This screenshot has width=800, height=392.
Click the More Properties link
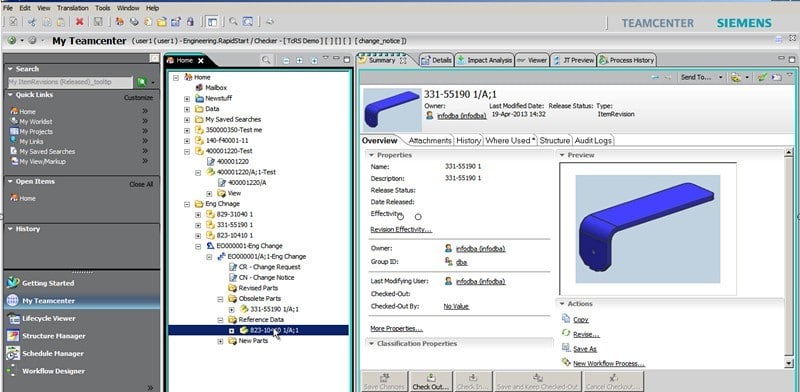(x=396, y=329)
